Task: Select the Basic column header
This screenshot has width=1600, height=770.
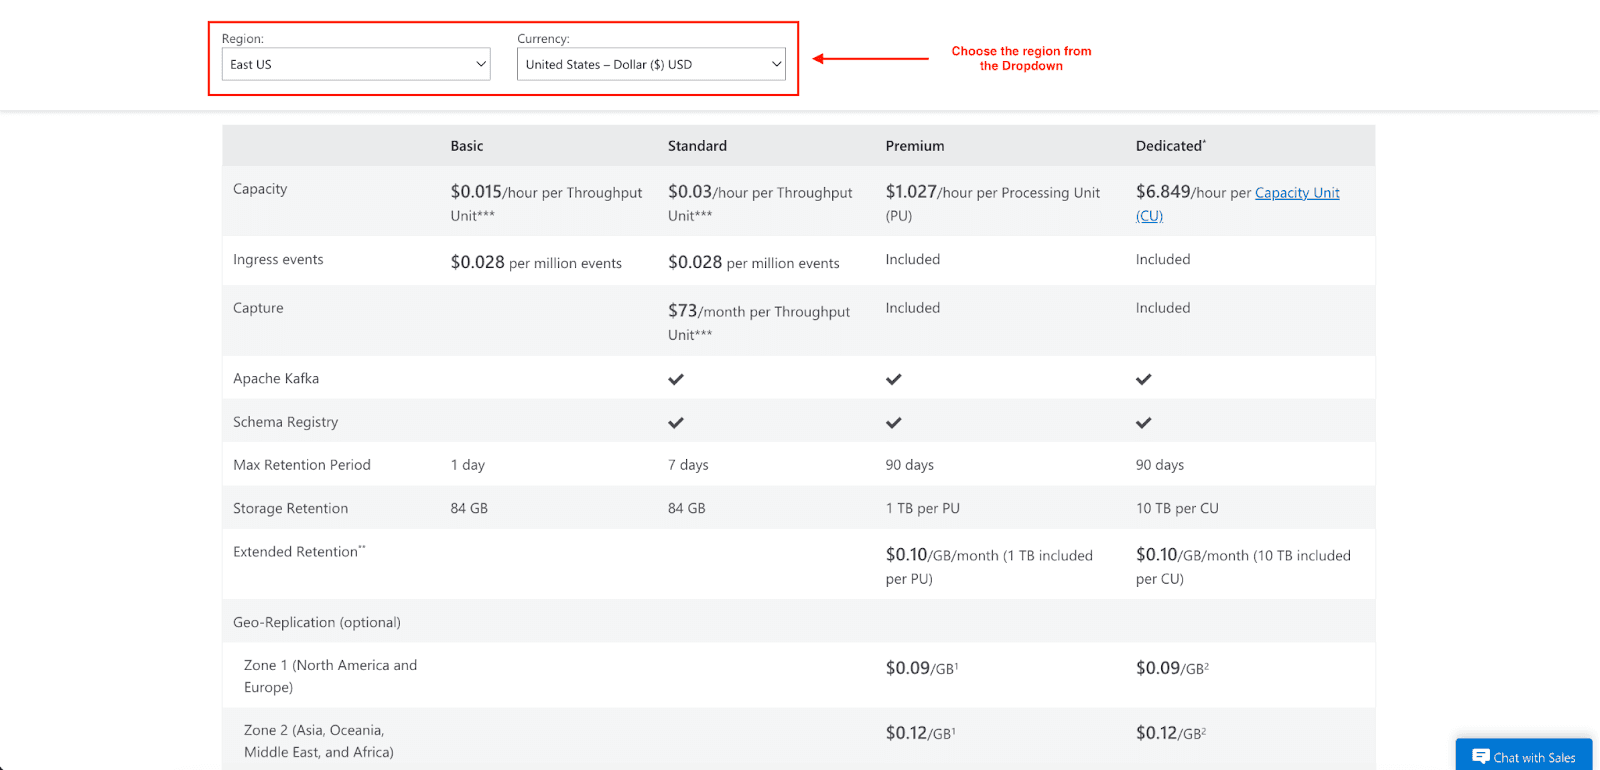Action: pos(466,146)
